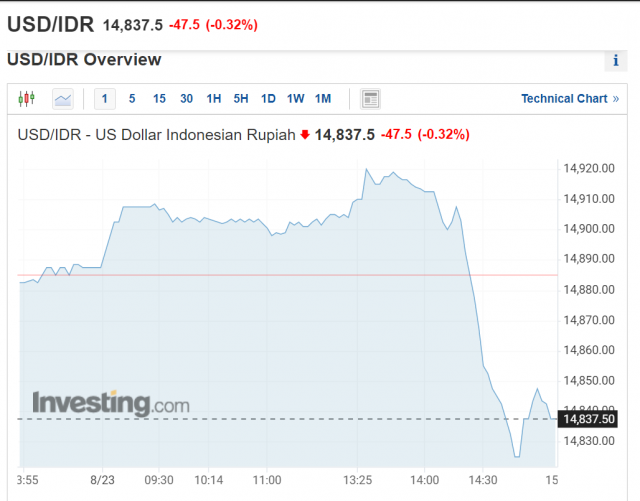Click the news layout icon in toolbar
The image size is (640, 501).
371,99
